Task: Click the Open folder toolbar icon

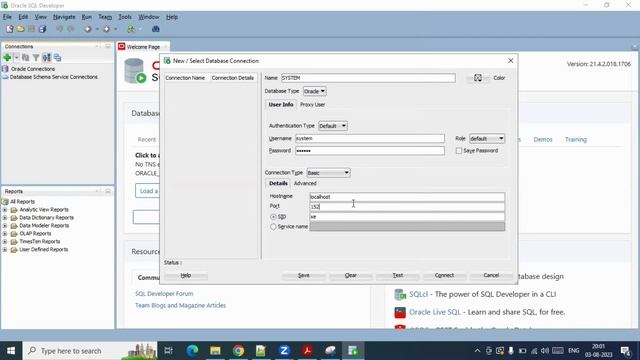Action: (x=20, y=29)
